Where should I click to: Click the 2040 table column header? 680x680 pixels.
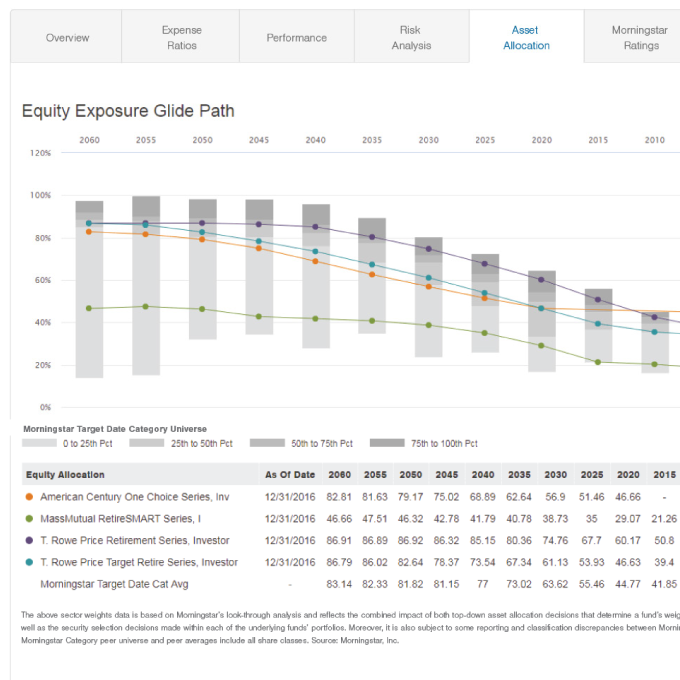(x=483, y=474)
